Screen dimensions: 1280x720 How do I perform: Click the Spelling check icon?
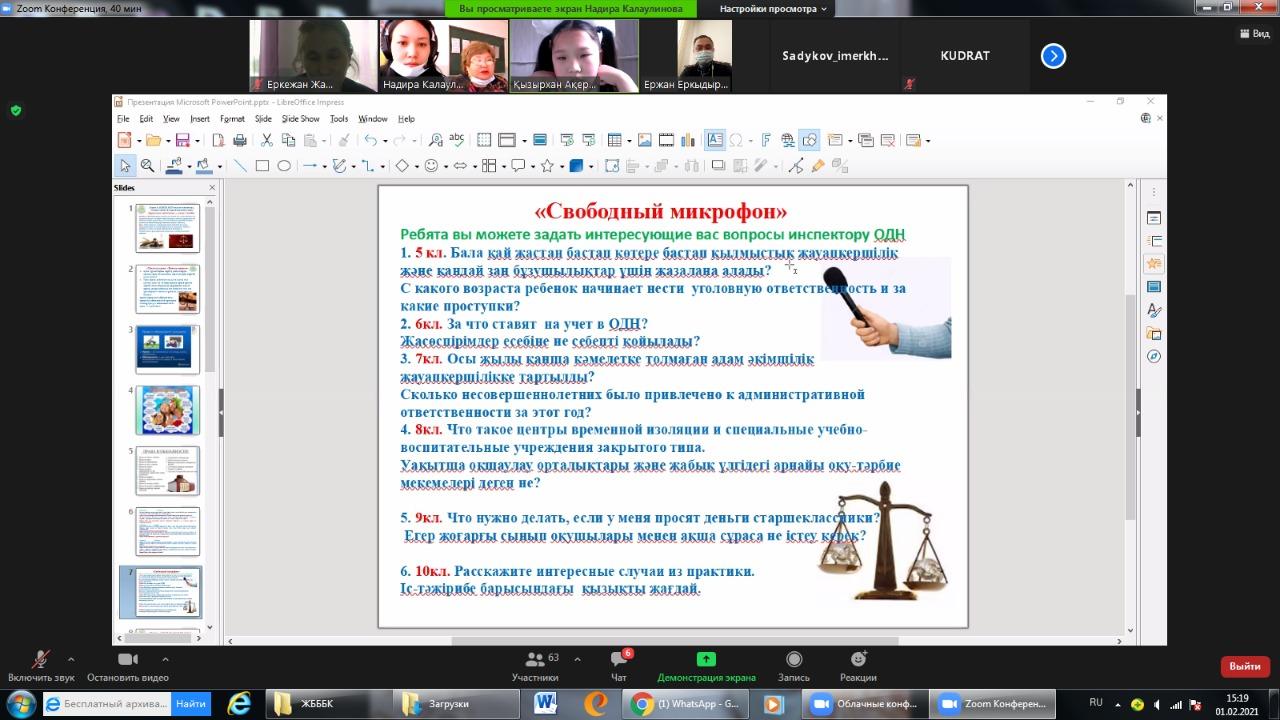tap(457, 140)
